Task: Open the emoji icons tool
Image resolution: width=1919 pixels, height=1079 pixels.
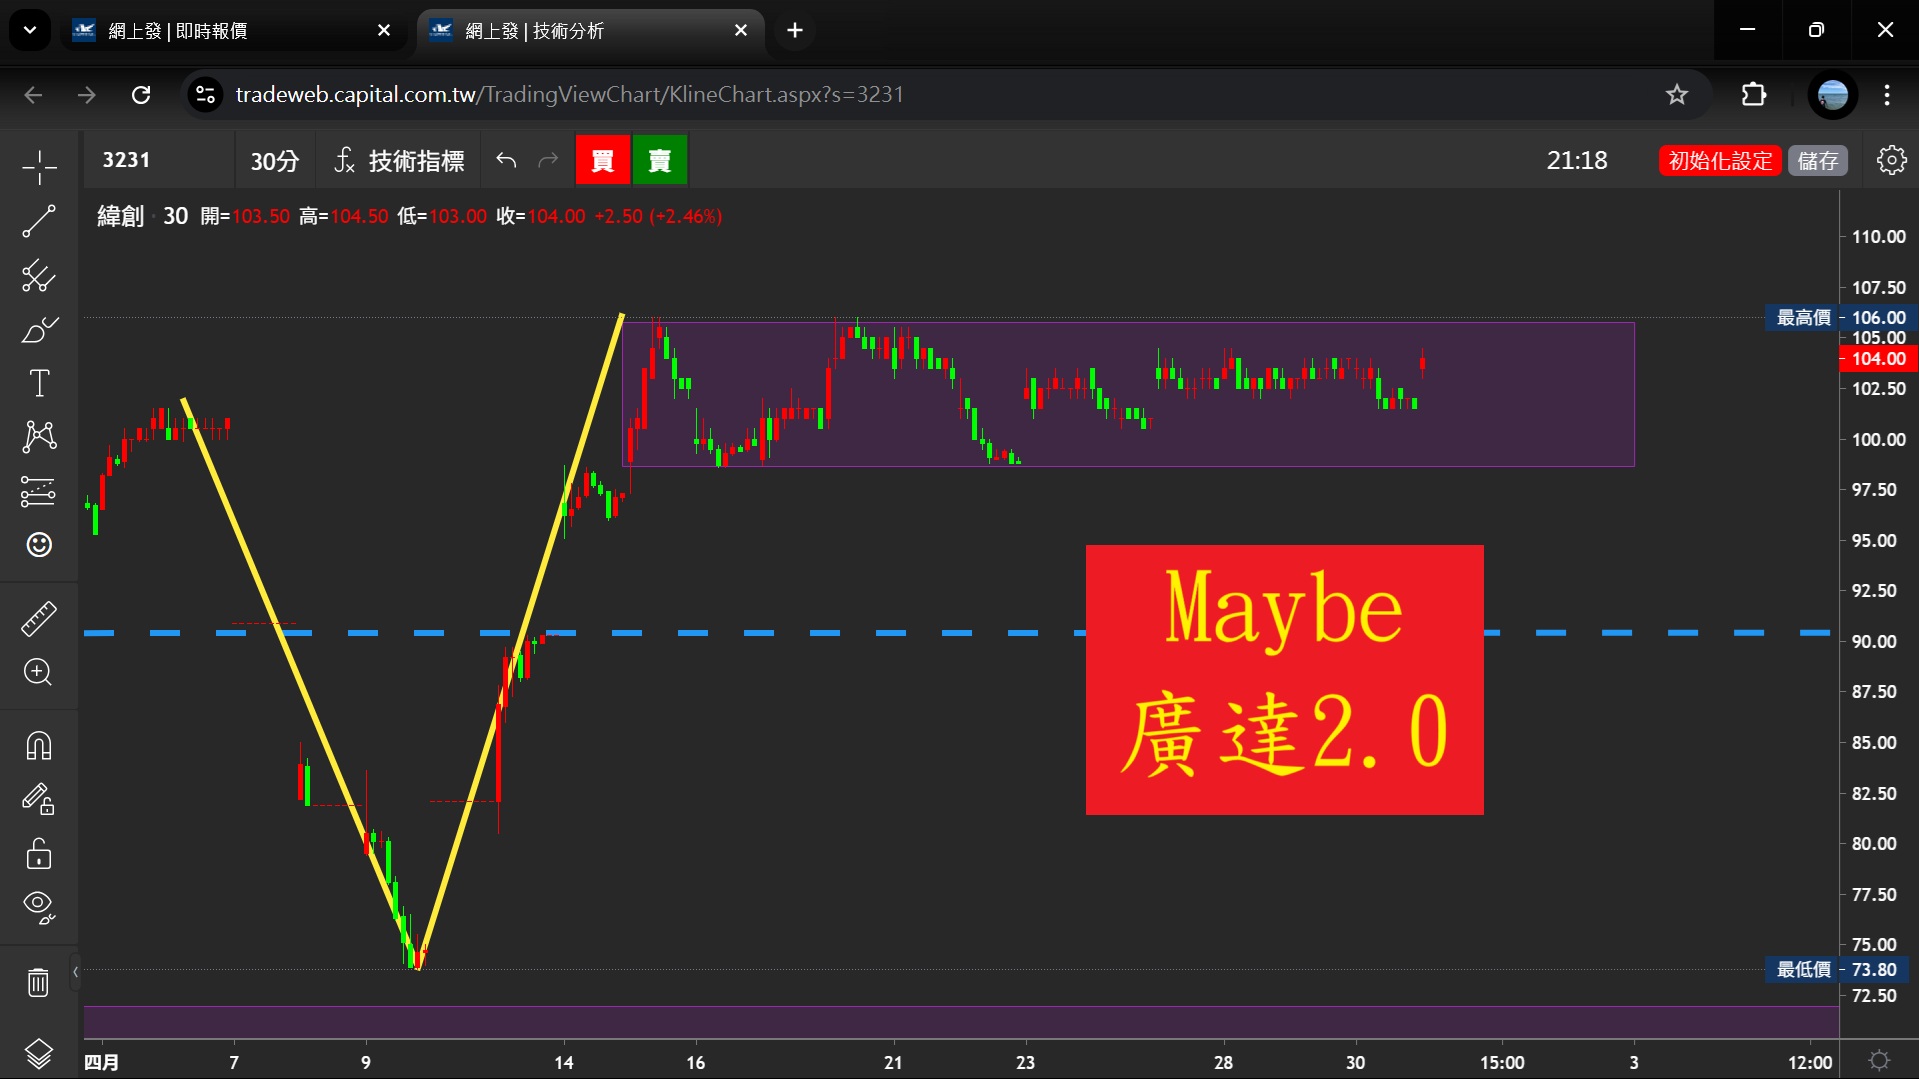Action: (x=39, y=545)
